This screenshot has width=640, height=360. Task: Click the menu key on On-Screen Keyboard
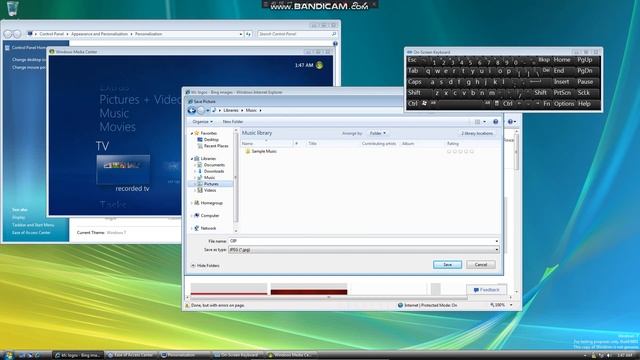click(x=496, y=104)
